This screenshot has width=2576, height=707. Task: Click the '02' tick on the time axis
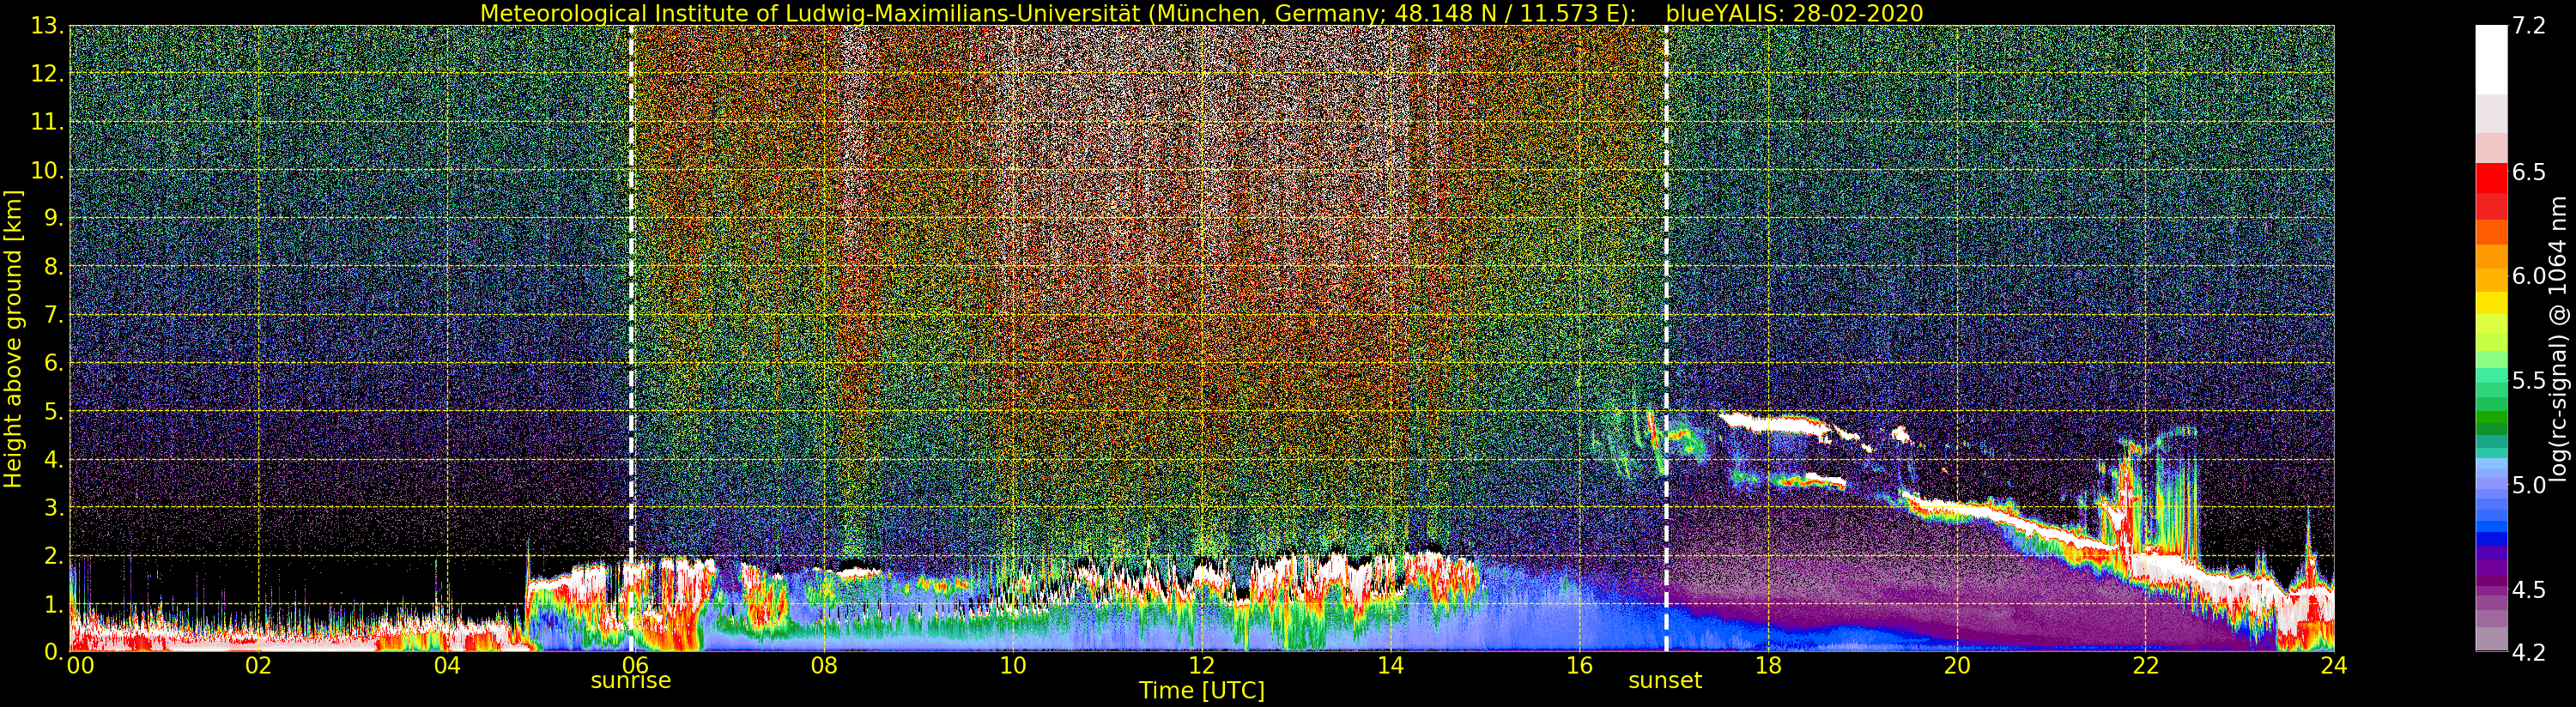(258, 665)
